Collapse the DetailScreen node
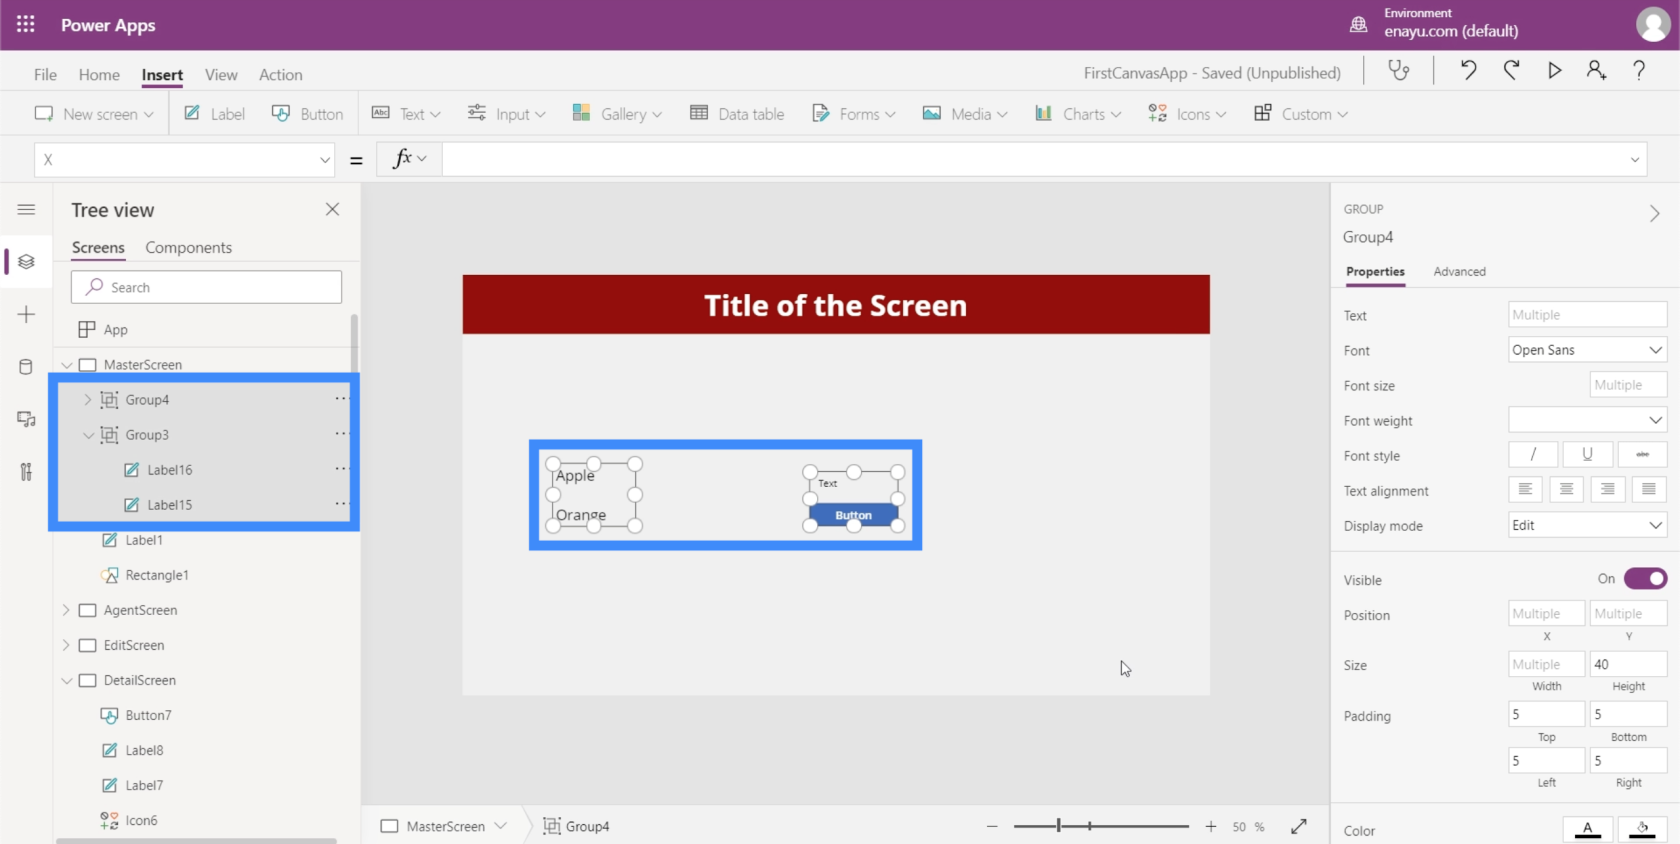 (66, 680)
